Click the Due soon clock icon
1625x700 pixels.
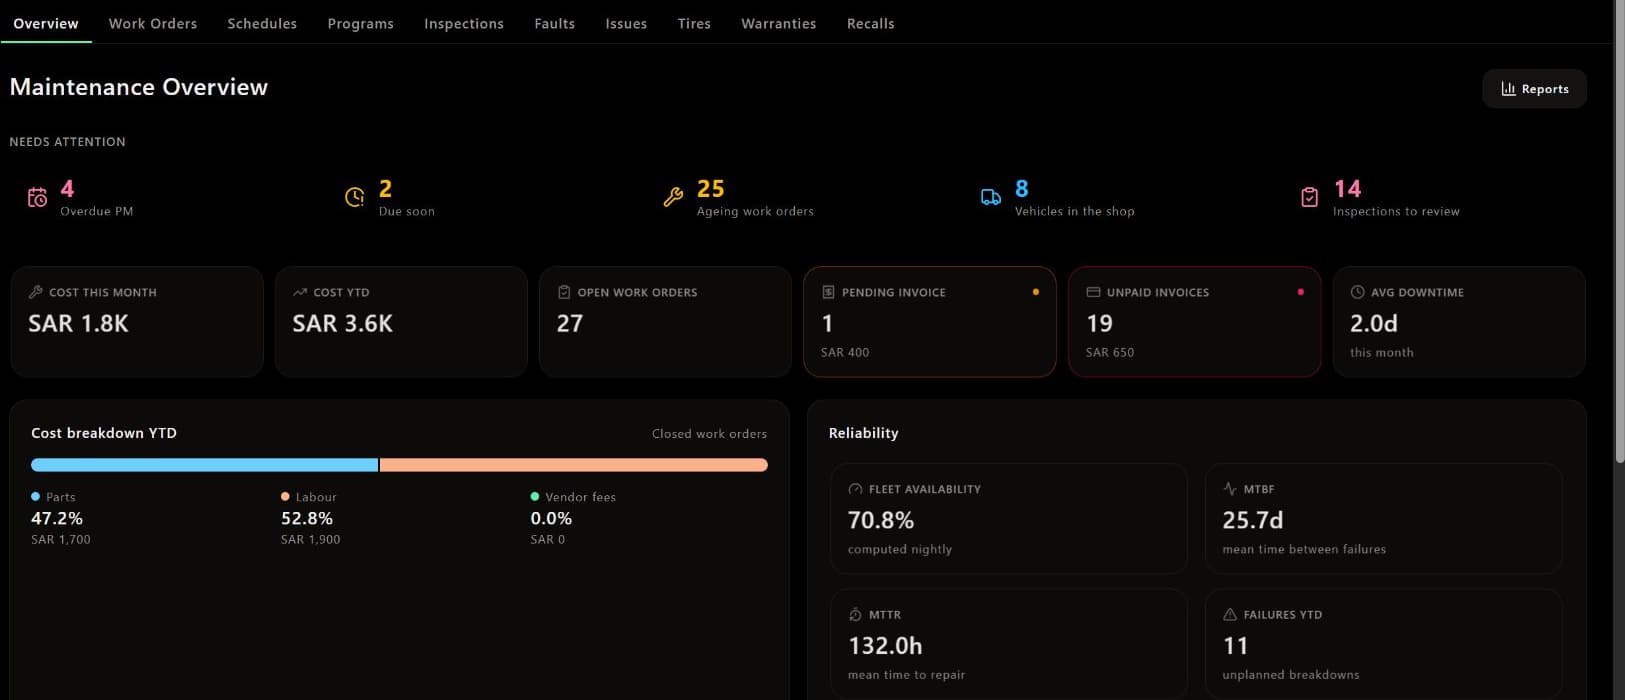coord(355,198)
